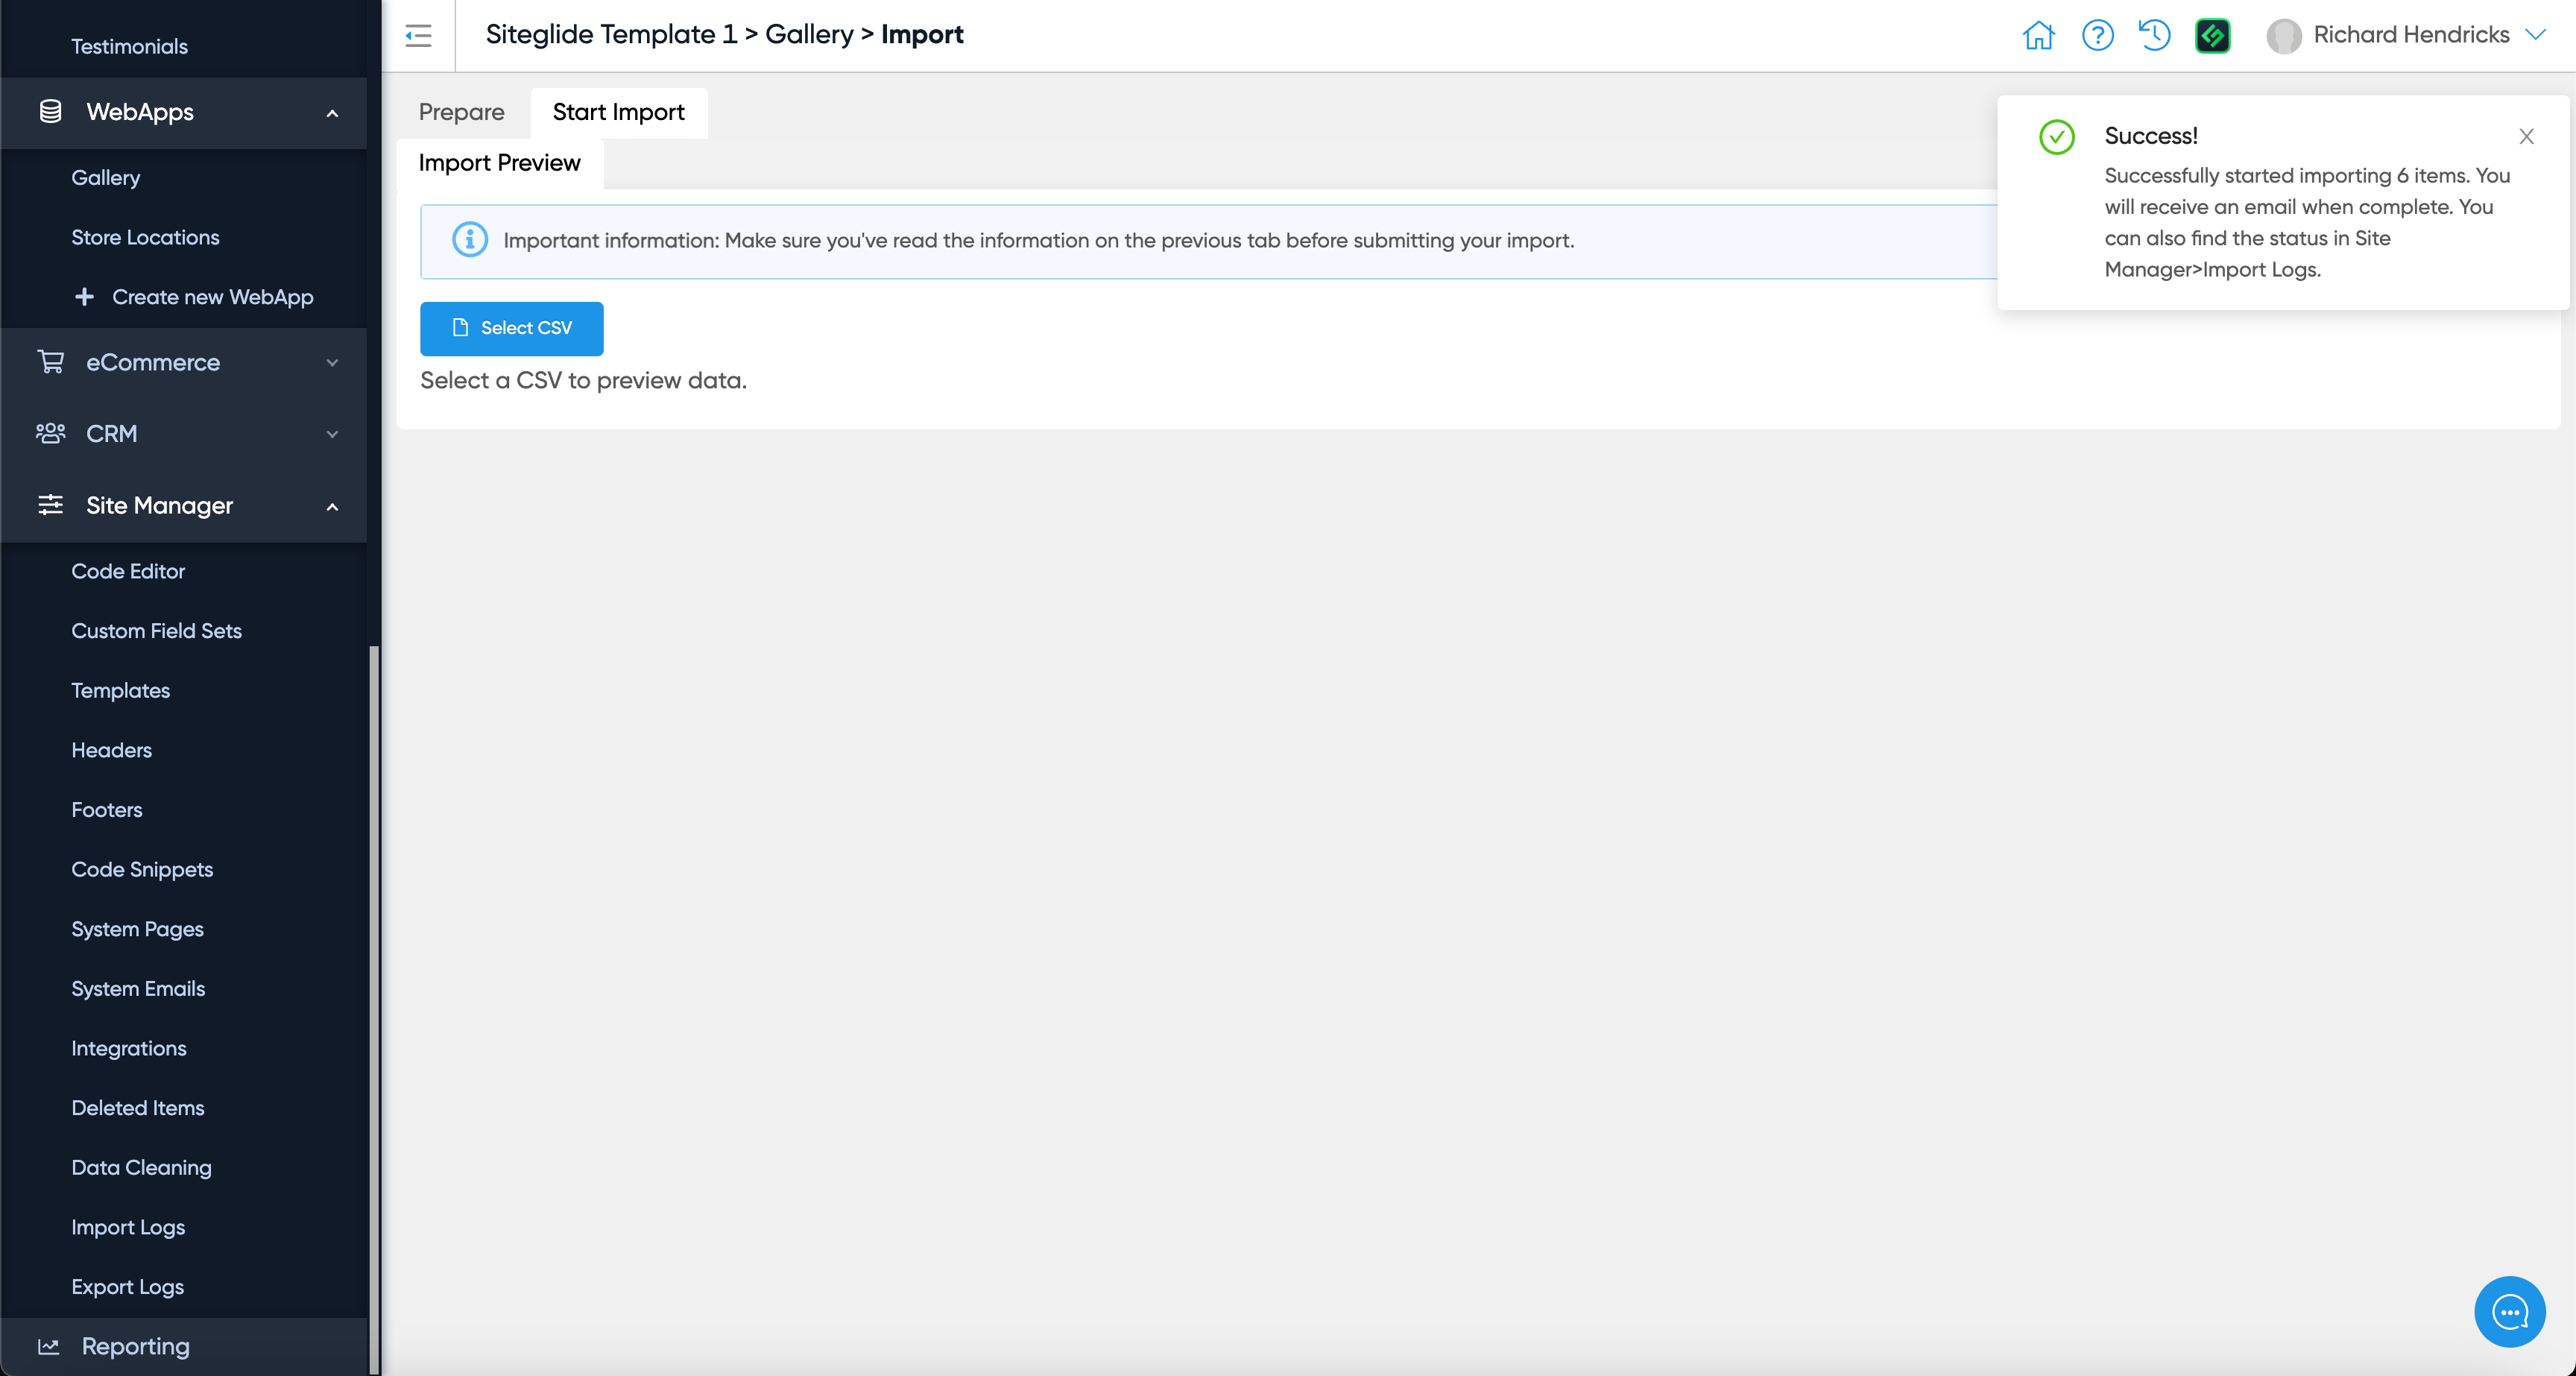The image size is (2576, 1376).
Task: Expand the CRM section chevron
Action: [x=332, y=434]
